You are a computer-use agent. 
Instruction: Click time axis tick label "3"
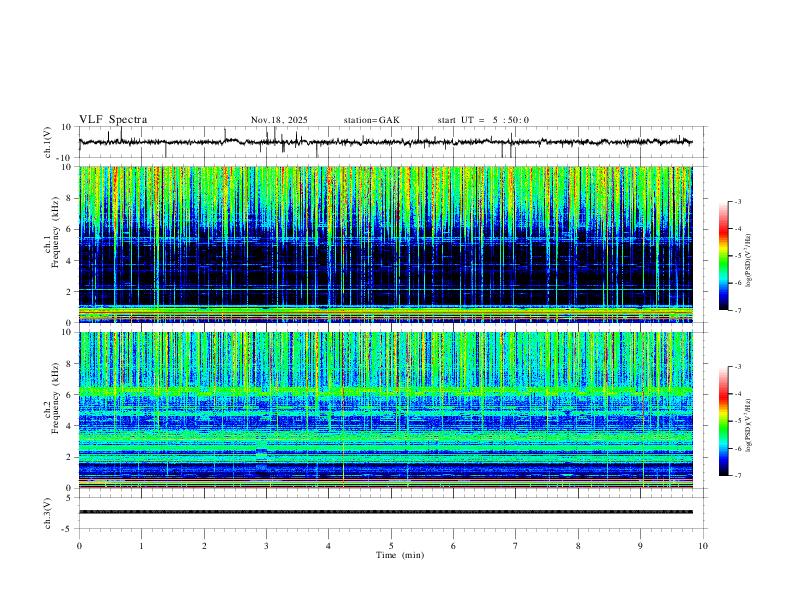pyautogui.click(x=266, y=546)
